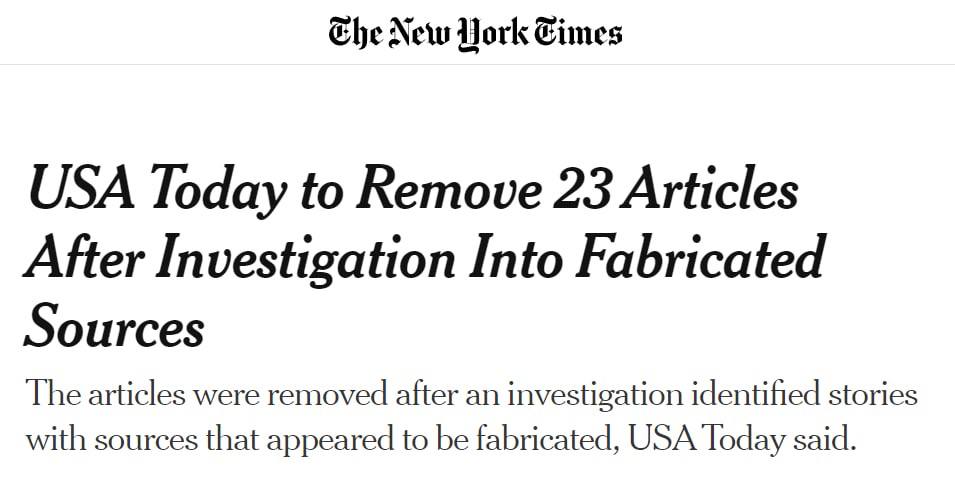Click the headline's last word "Sources"

[x=114, y=325]
